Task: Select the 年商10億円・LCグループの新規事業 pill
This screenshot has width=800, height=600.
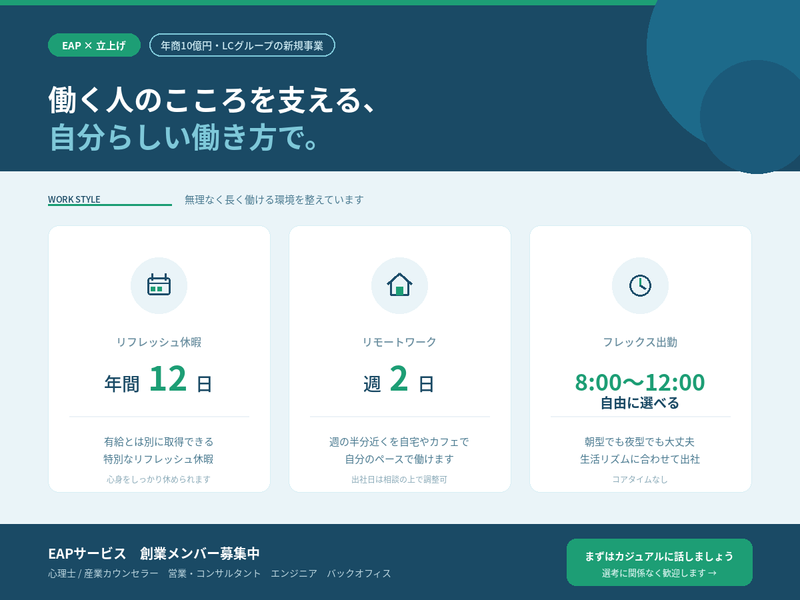Action: coord(242,45)
